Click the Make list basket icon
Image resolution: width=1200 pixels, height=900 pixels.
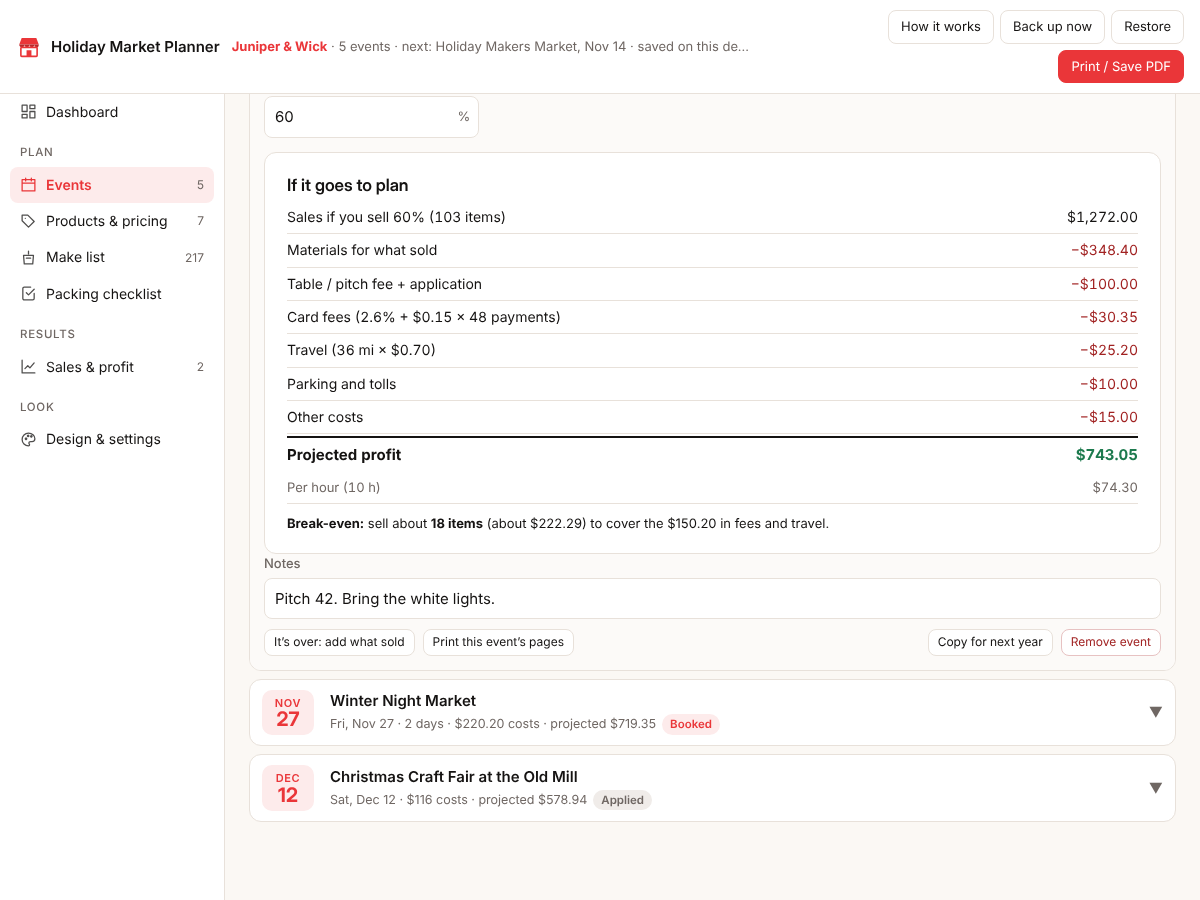28,257
